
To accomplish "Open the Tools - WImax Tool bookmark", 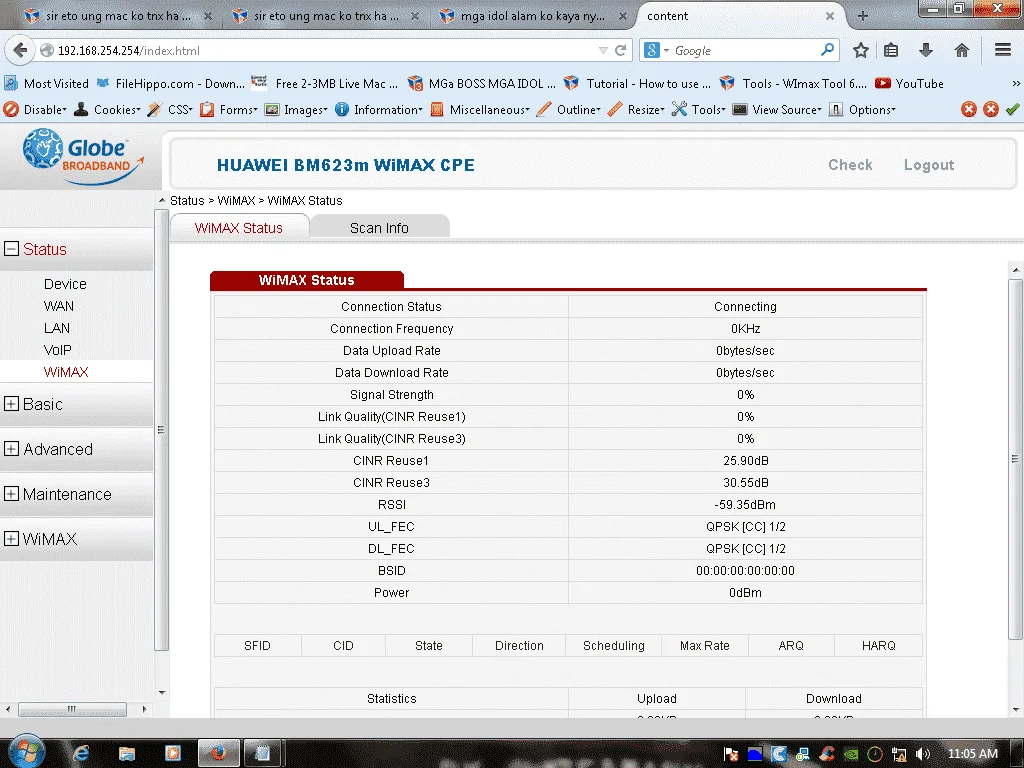I will tap(793, 84).
